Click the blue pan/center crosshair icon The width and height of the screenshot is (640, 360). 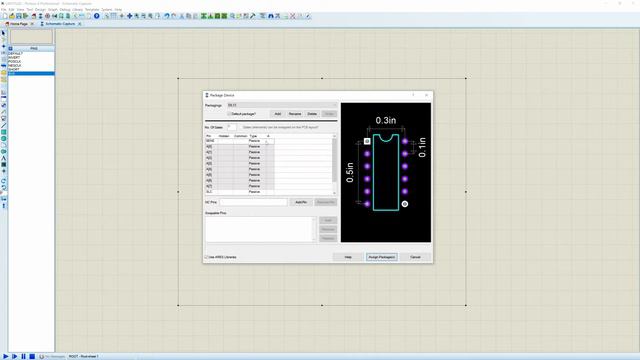click(129, 16)
